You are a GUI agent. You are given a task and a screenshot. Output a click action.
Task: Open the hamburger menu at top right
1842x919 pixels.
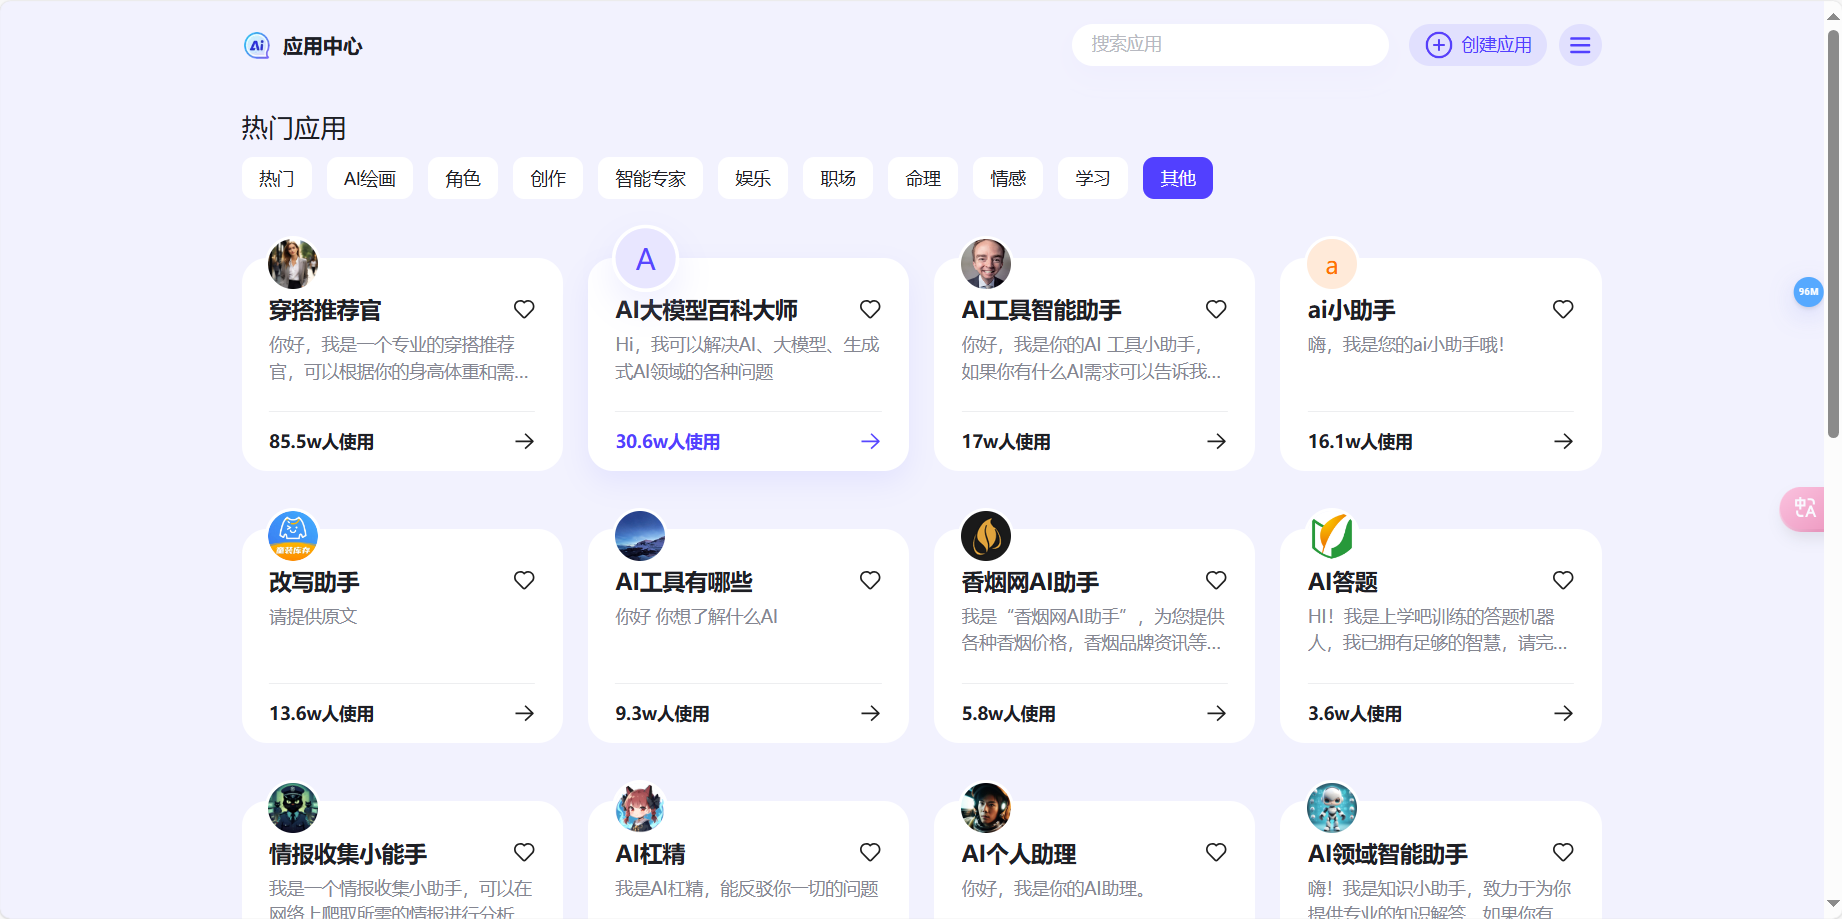(x=1580, y=45)
